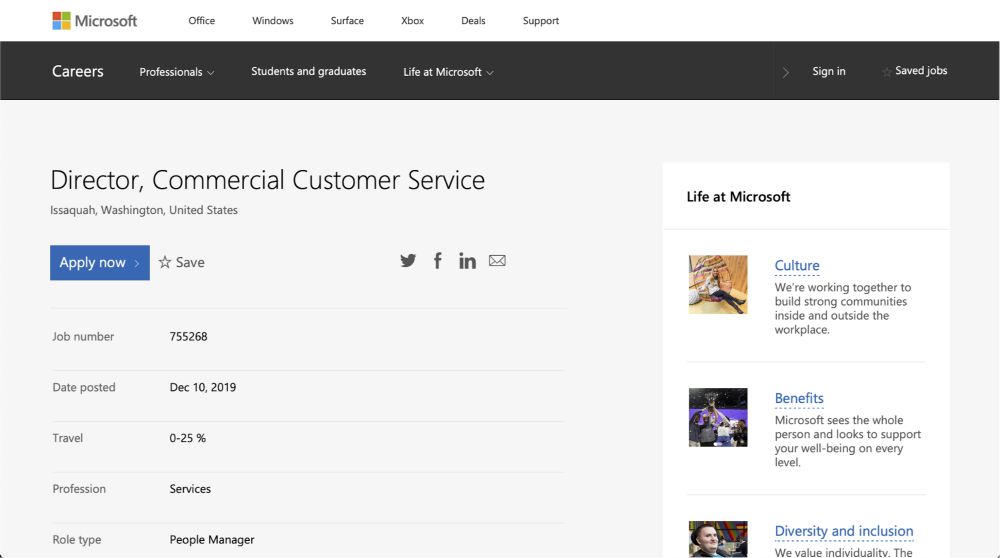Expand the Professionals dropdown

pyautogui.click(x=177, y=72)
